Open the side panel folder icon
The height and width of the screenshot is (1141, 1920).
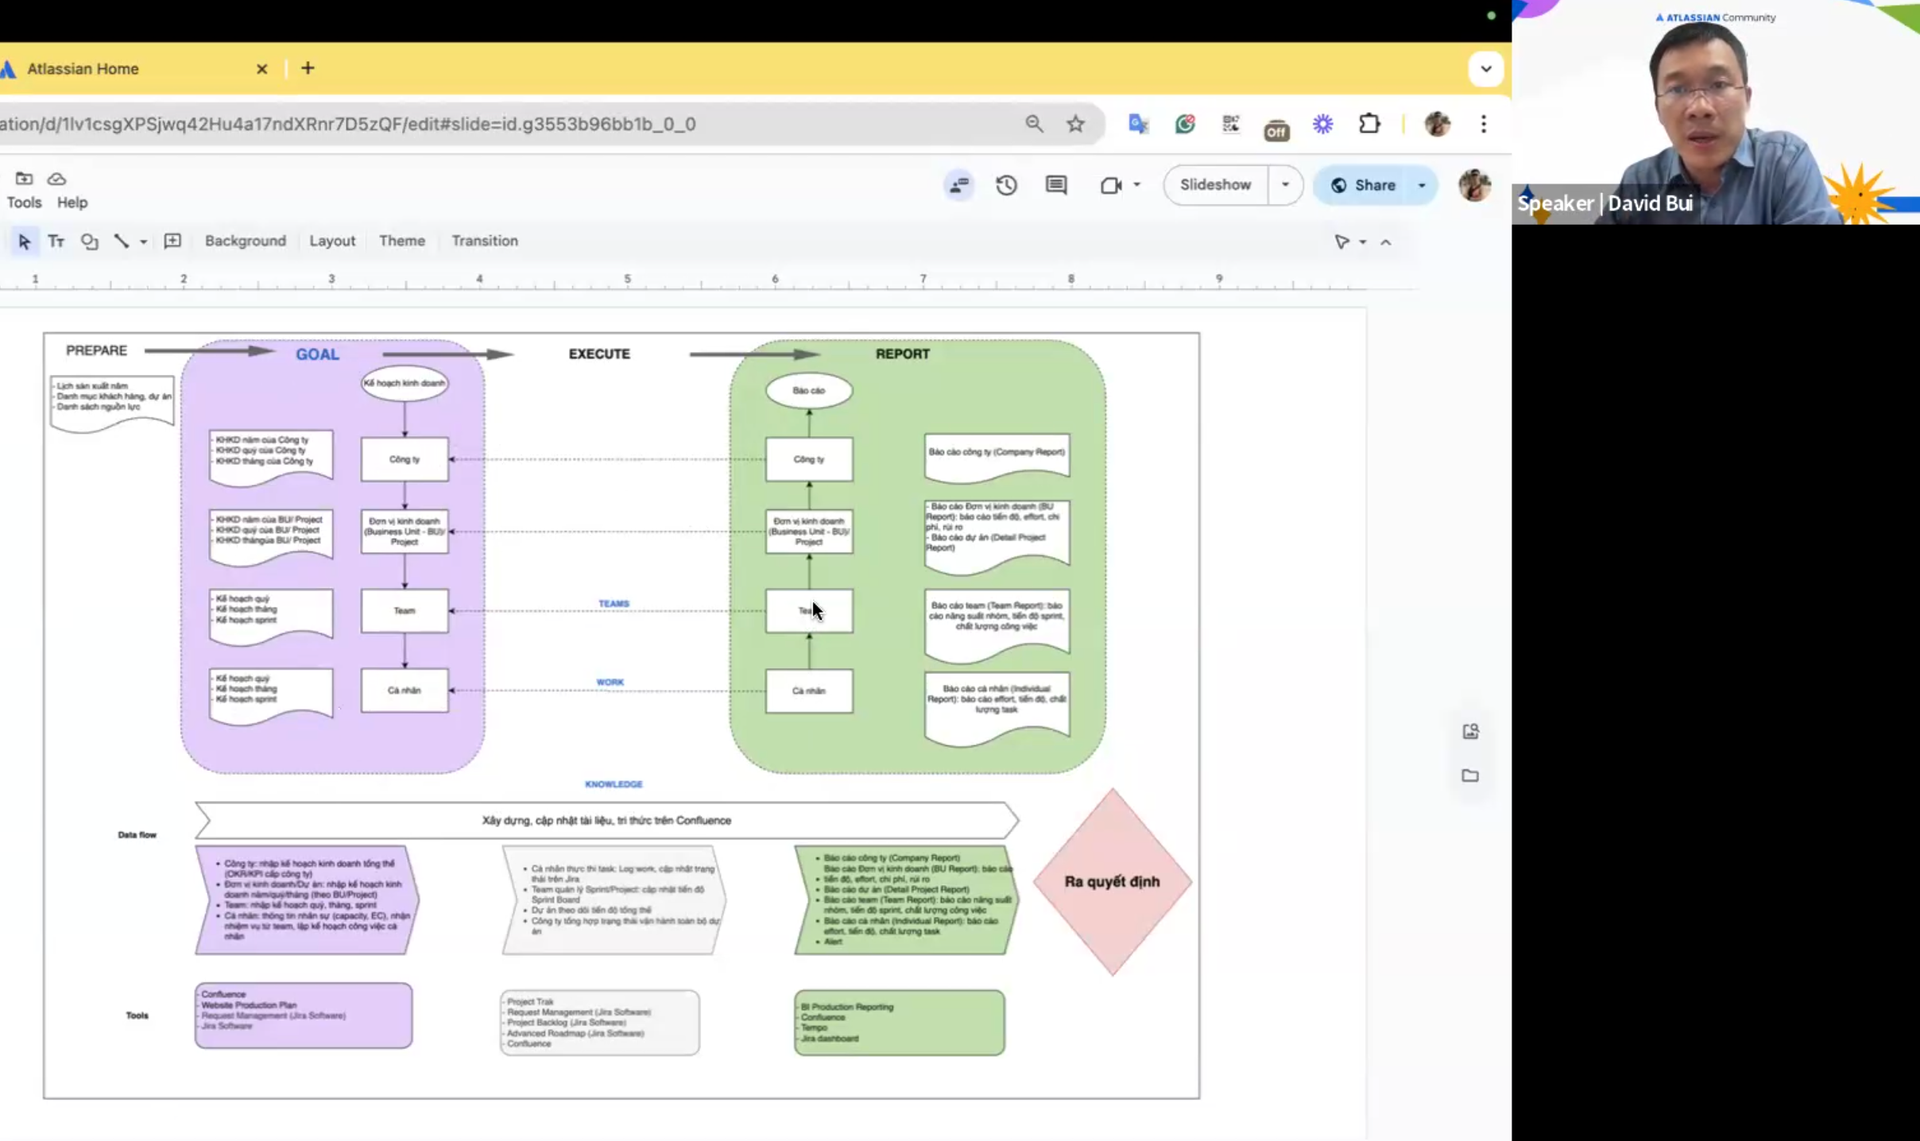1470,776
